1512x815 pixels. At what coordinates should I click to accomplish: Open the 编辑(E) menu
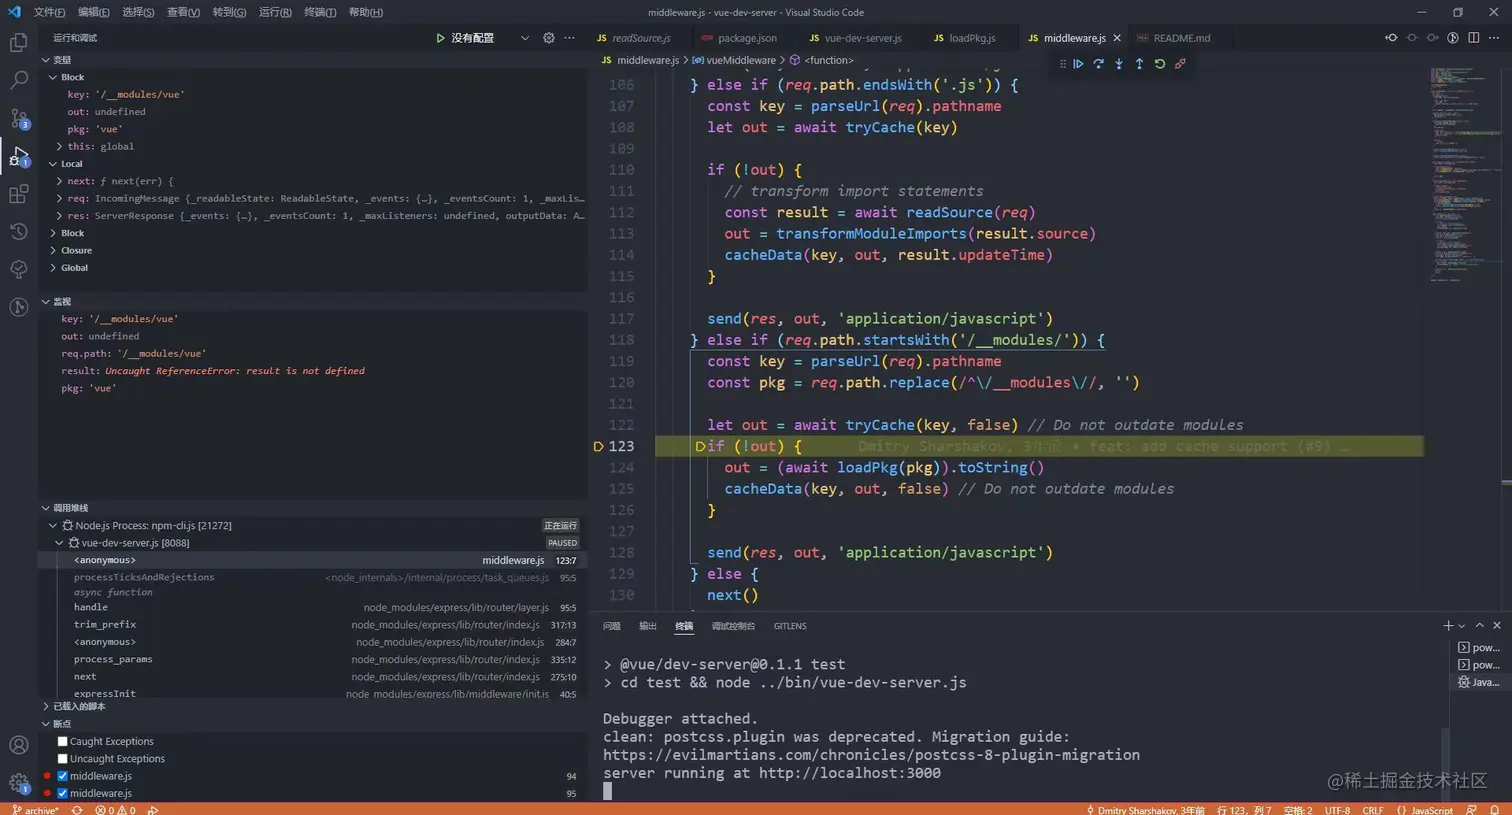pyautogui.click(x=94, y=12)
